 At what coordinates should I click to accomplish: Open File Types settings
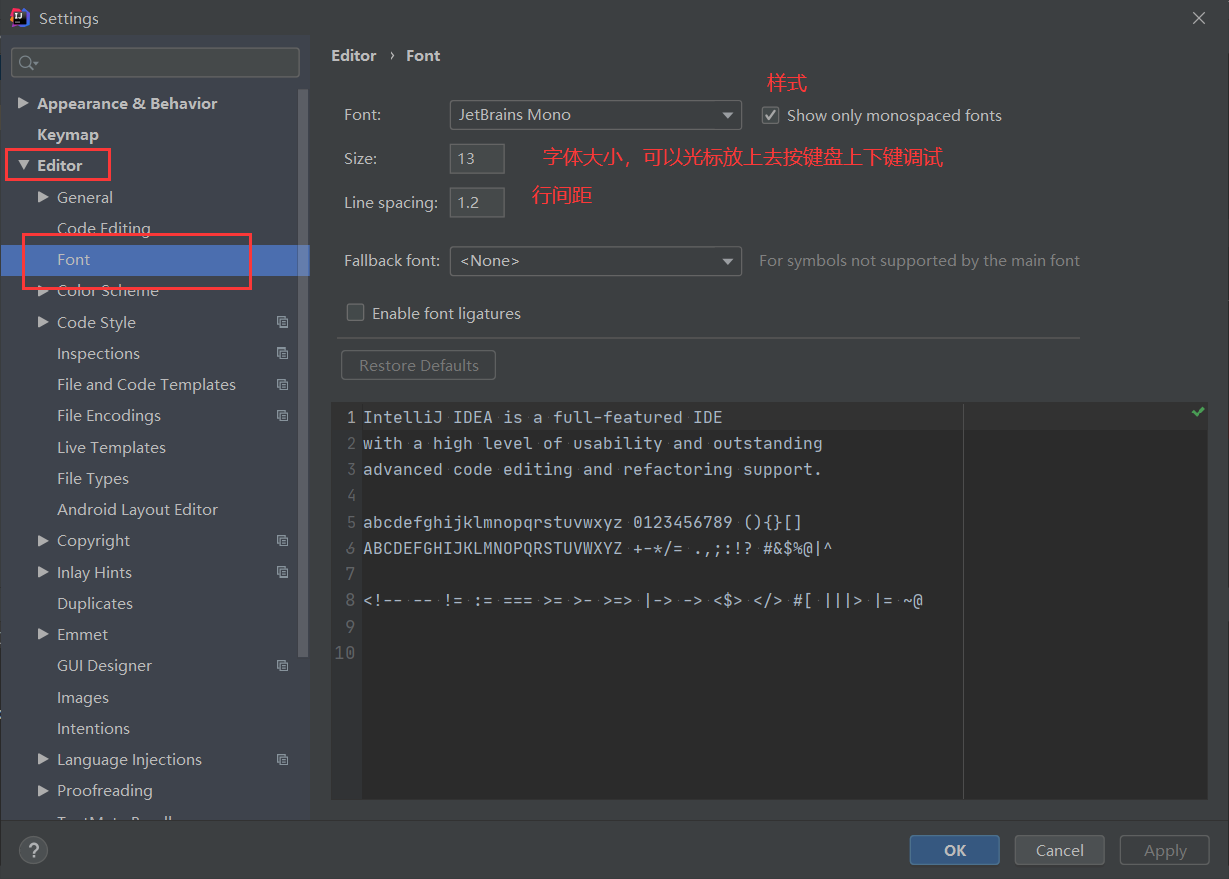[93, 478]
